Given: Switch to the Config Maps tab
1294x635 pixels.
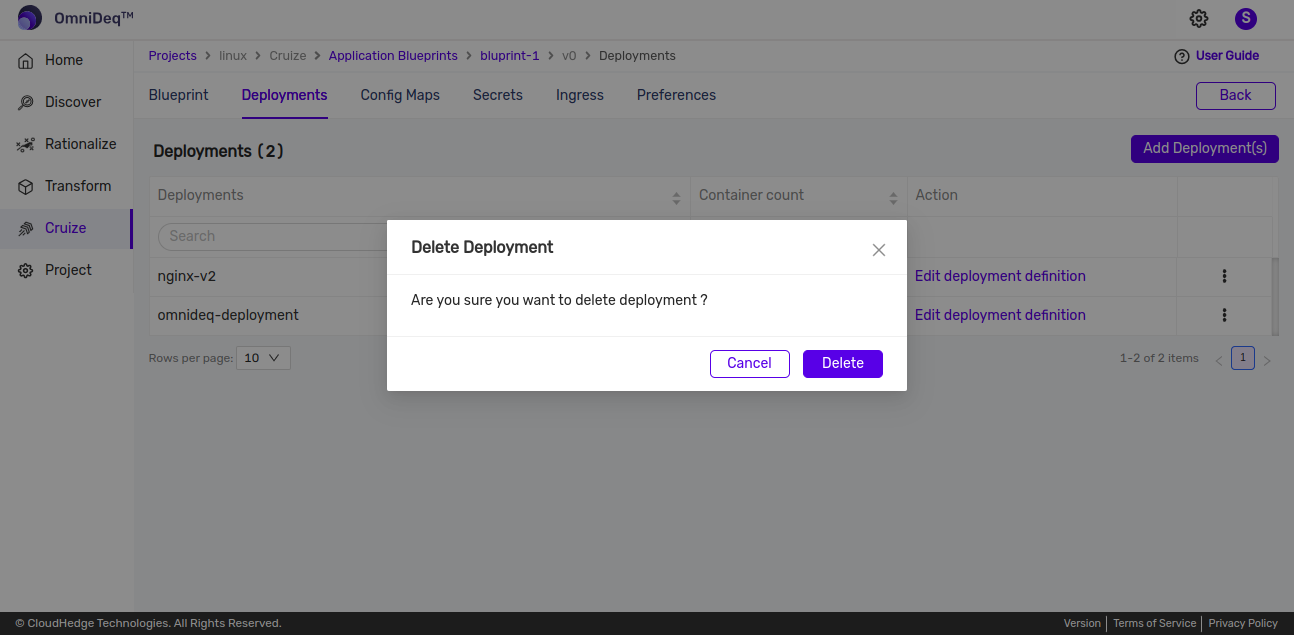Looking at the screenshot, I should click(399, 95).
